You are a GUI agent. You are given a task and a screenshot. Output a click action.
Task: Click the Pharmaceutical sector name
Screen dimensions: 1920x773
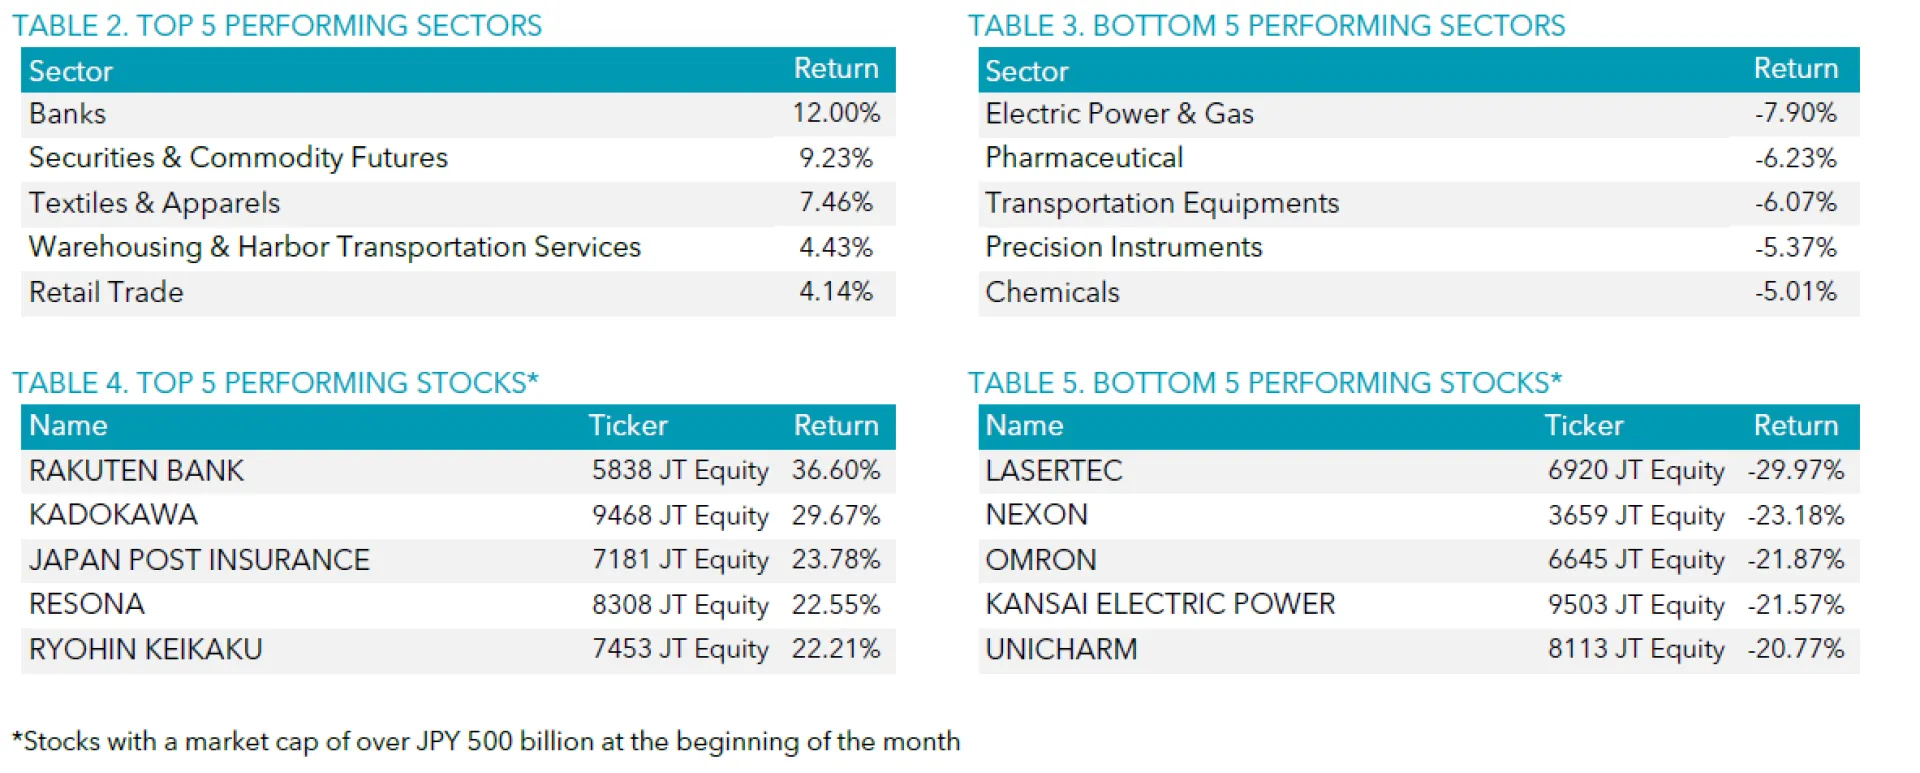coord(1084,158)
